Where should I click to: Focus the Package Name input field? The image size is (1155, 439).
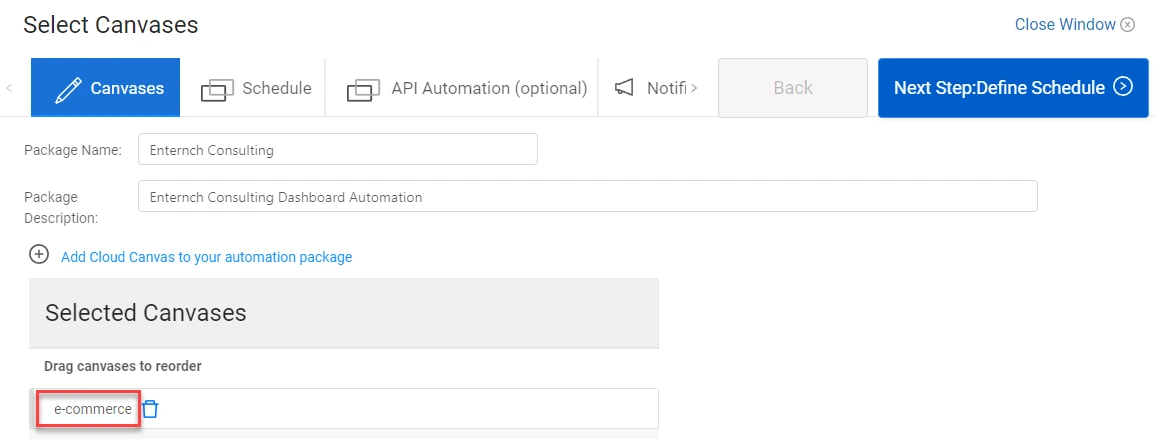coord(337,150)
